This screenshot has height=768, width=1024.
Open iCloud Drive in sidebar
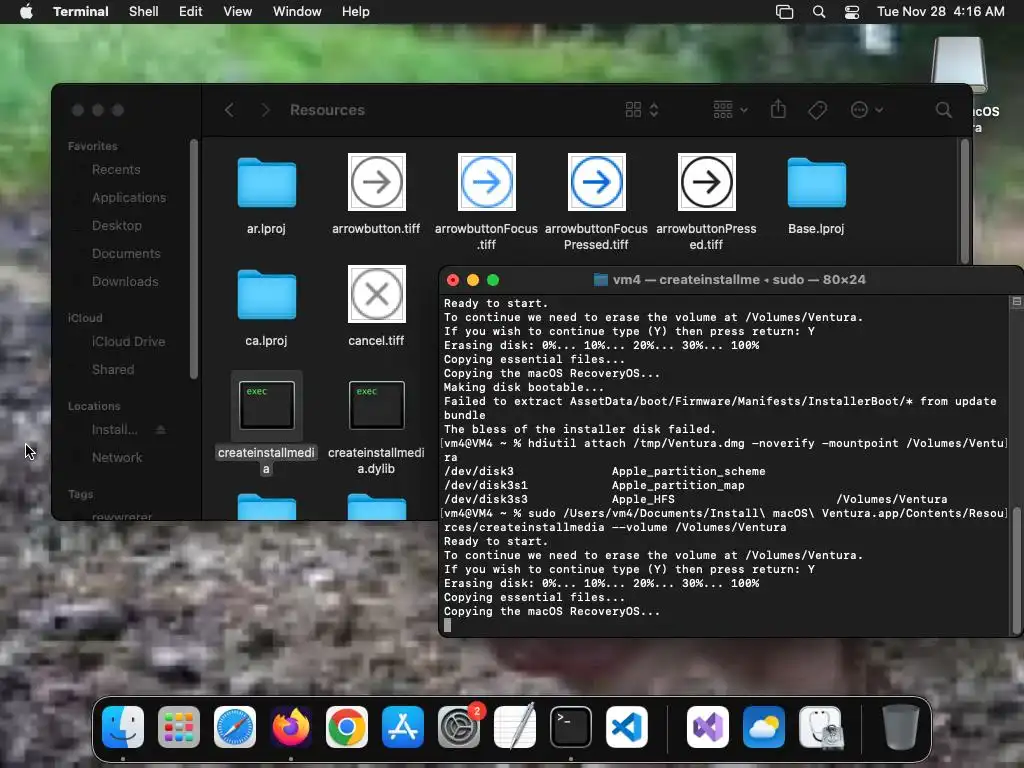[128, 342]
